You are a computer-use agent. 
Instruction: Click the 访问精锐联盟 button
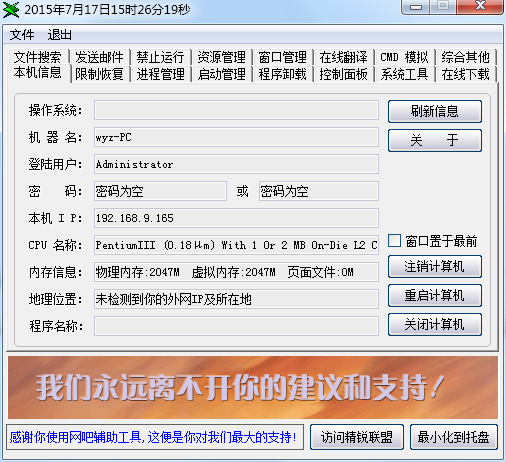coord(357,437)
